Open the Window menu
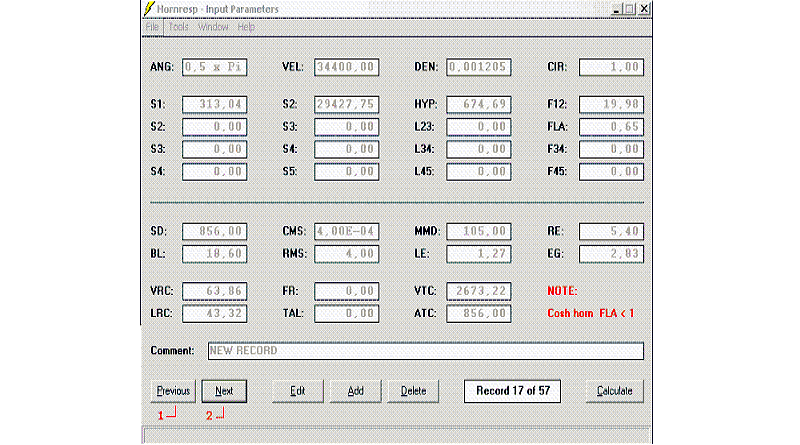This screenshot has height=445, width=800. coord(213,27)
